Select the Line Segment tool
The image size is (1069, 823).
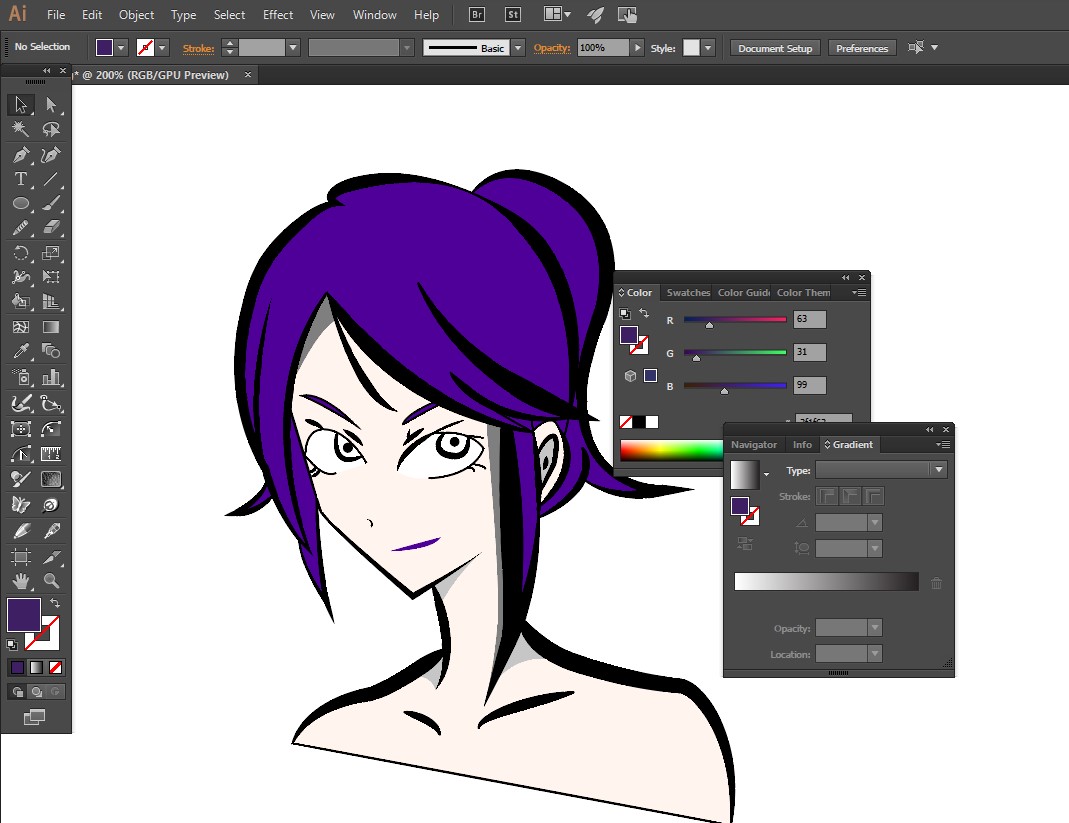click(x=51, y=179)
